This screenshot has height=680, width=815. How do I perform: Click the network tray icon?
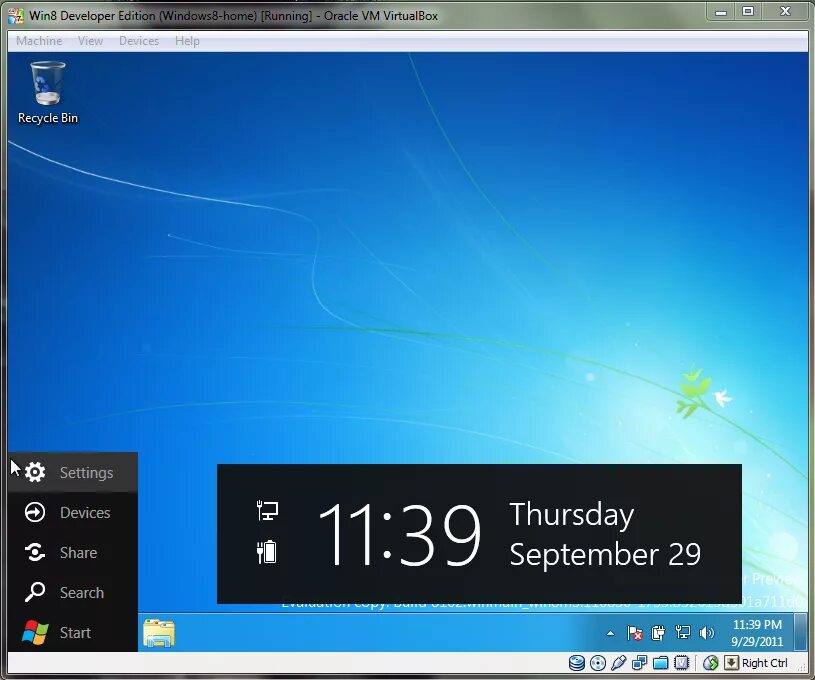coord(682,633)
